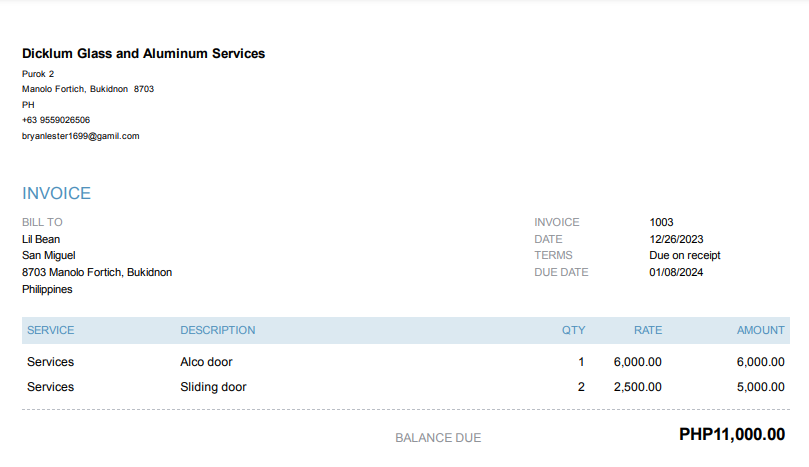Click the BILL TO label

coord(42,222)
